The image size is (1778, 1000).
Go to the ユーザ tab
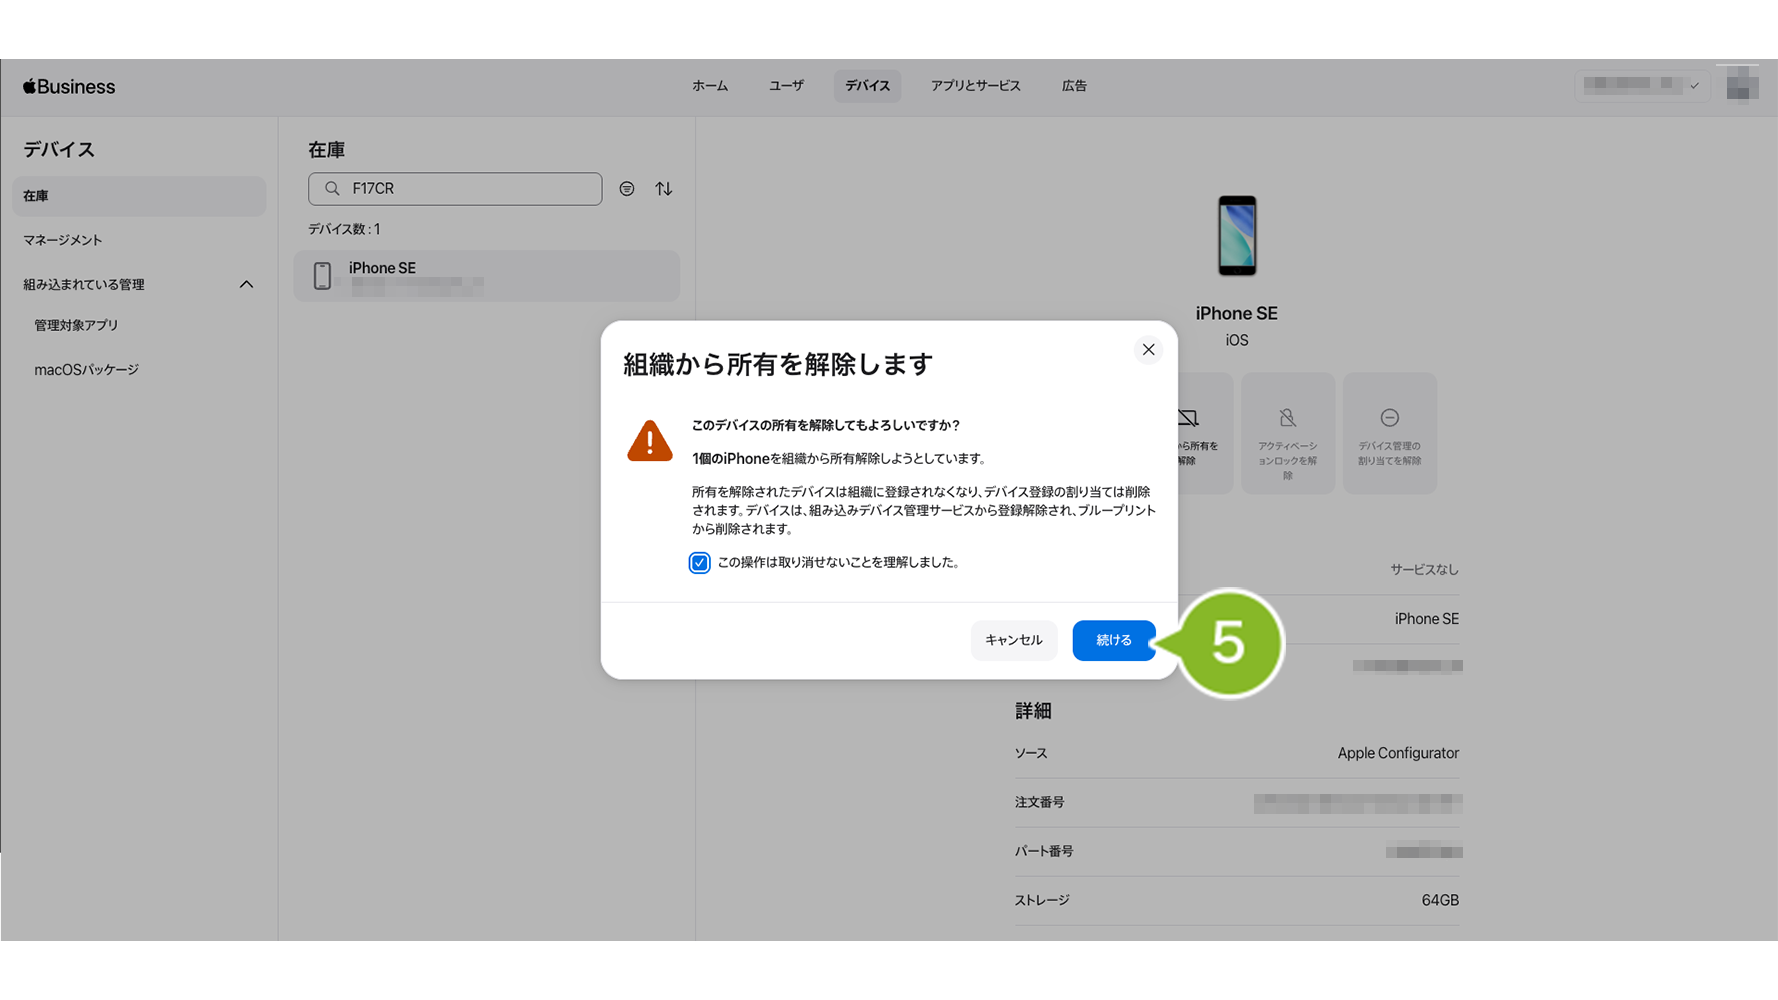click(x=786, y=86)
